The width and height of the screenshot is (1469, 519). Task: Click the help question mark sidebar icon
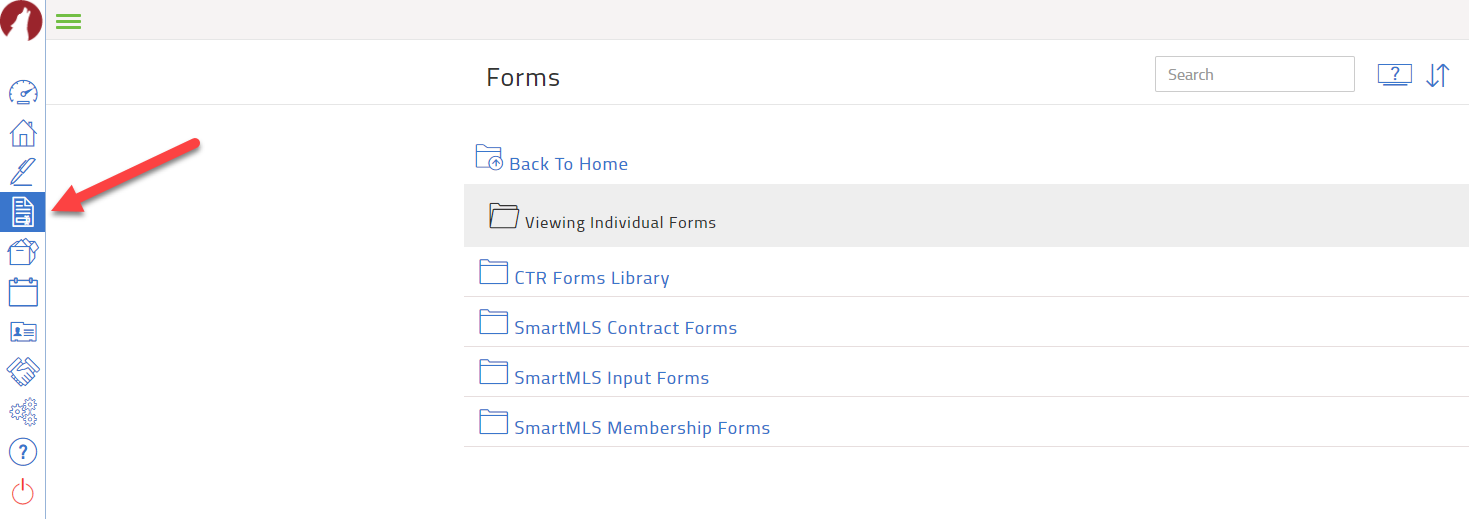coord(23,452)
